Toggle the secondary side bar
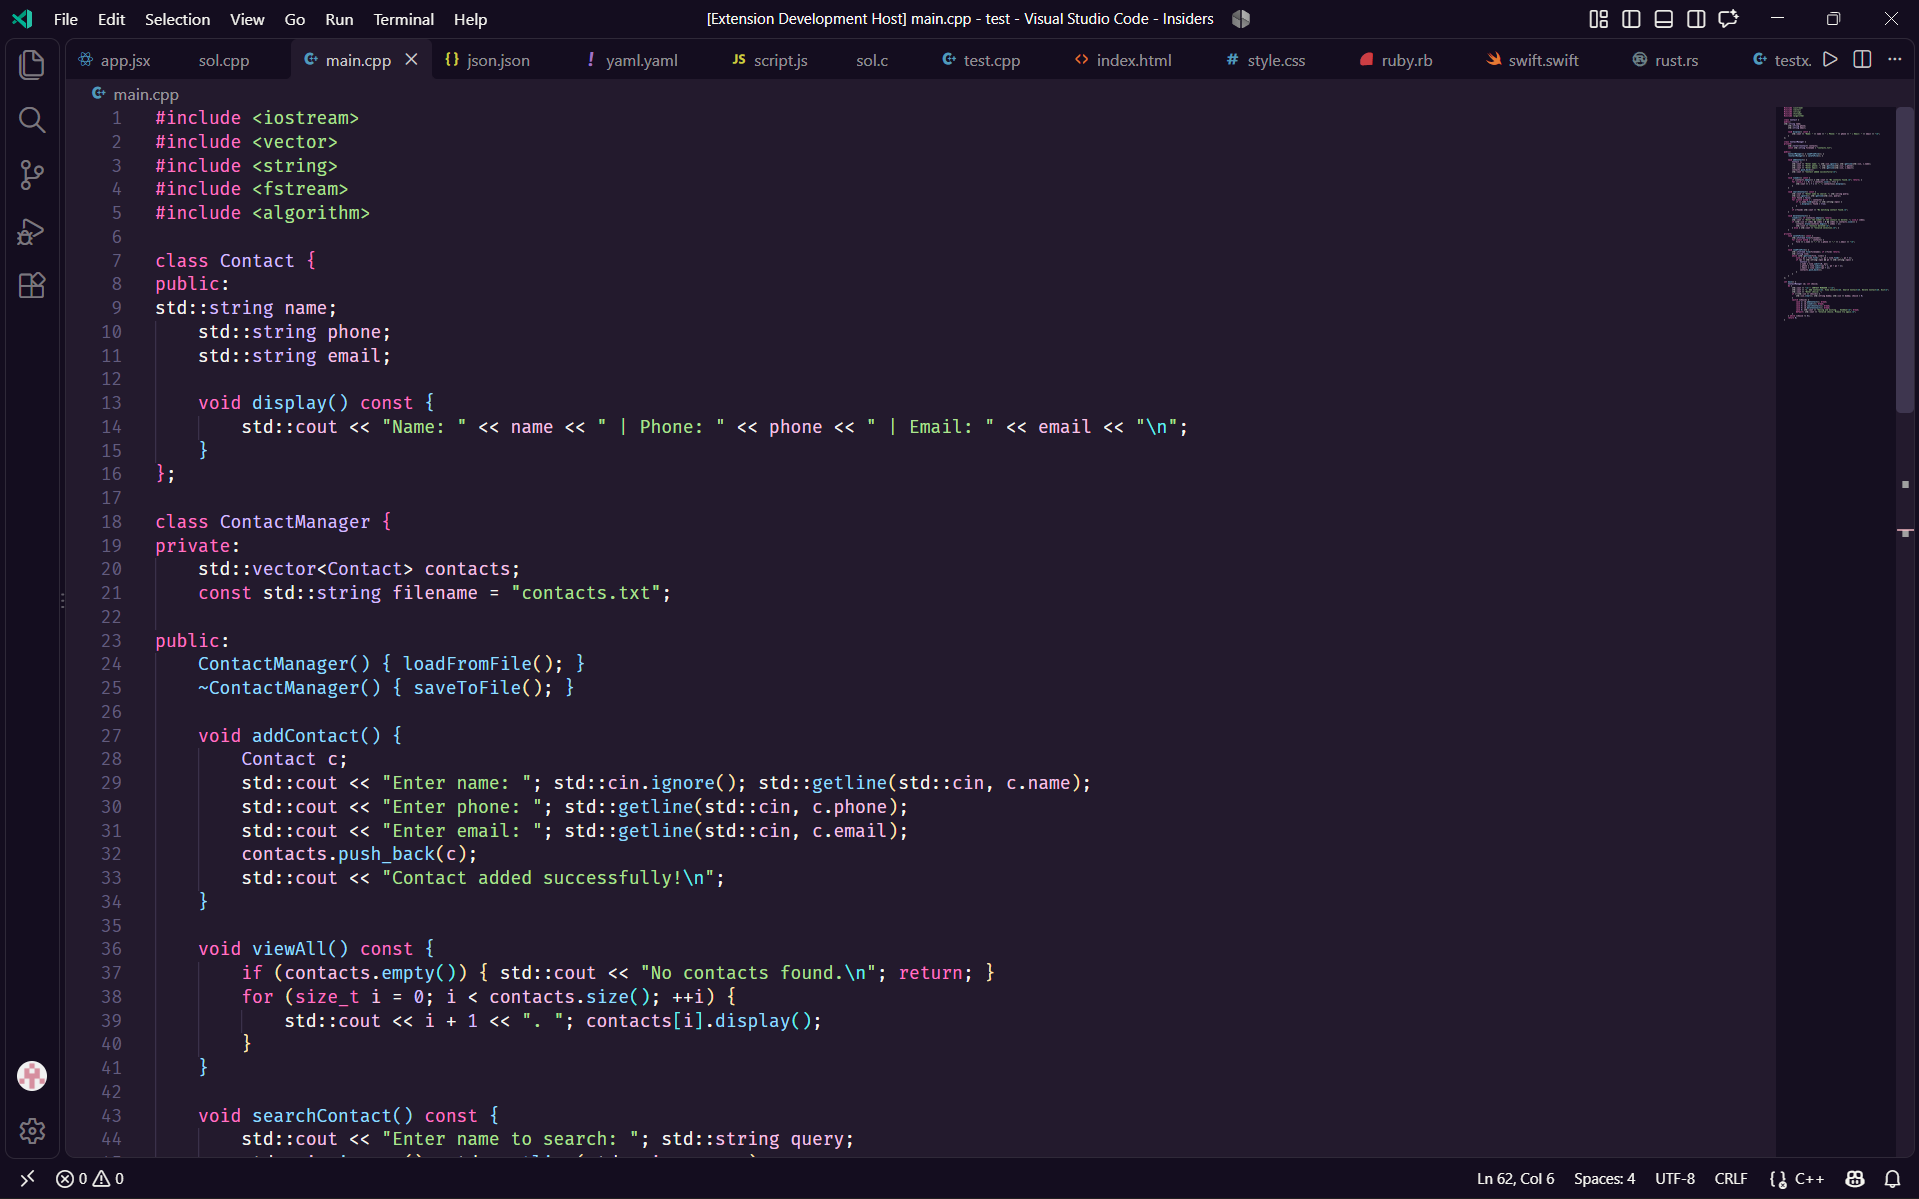This screenshot has height=1199, width=1919. coord(1696,19)
